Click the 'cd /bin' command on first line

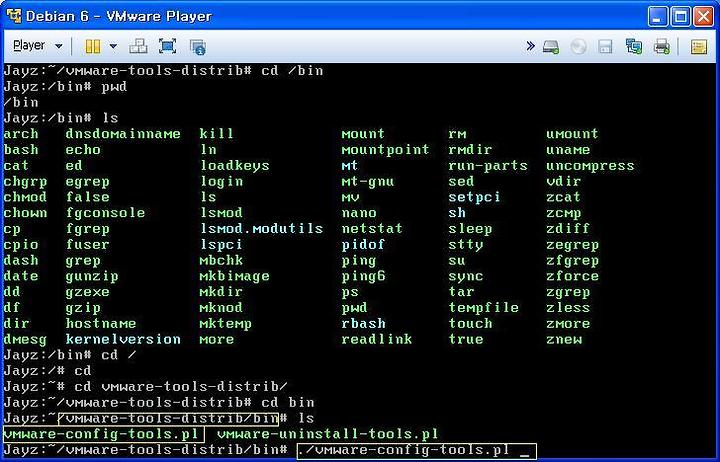(292, 71)
